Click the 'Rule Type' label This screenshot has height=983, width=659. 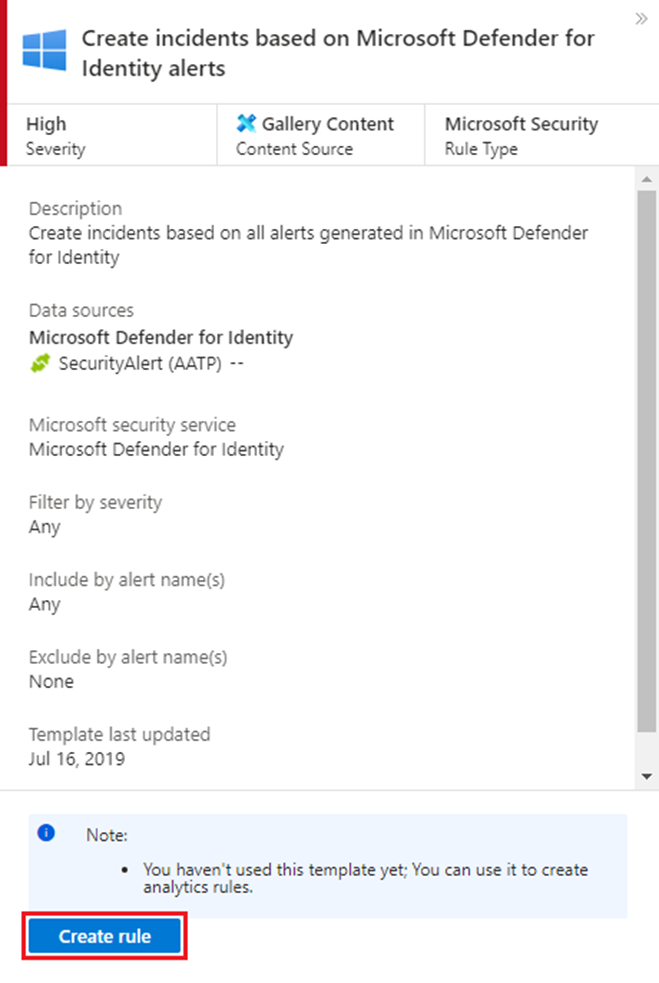click(x=481, y=149)
